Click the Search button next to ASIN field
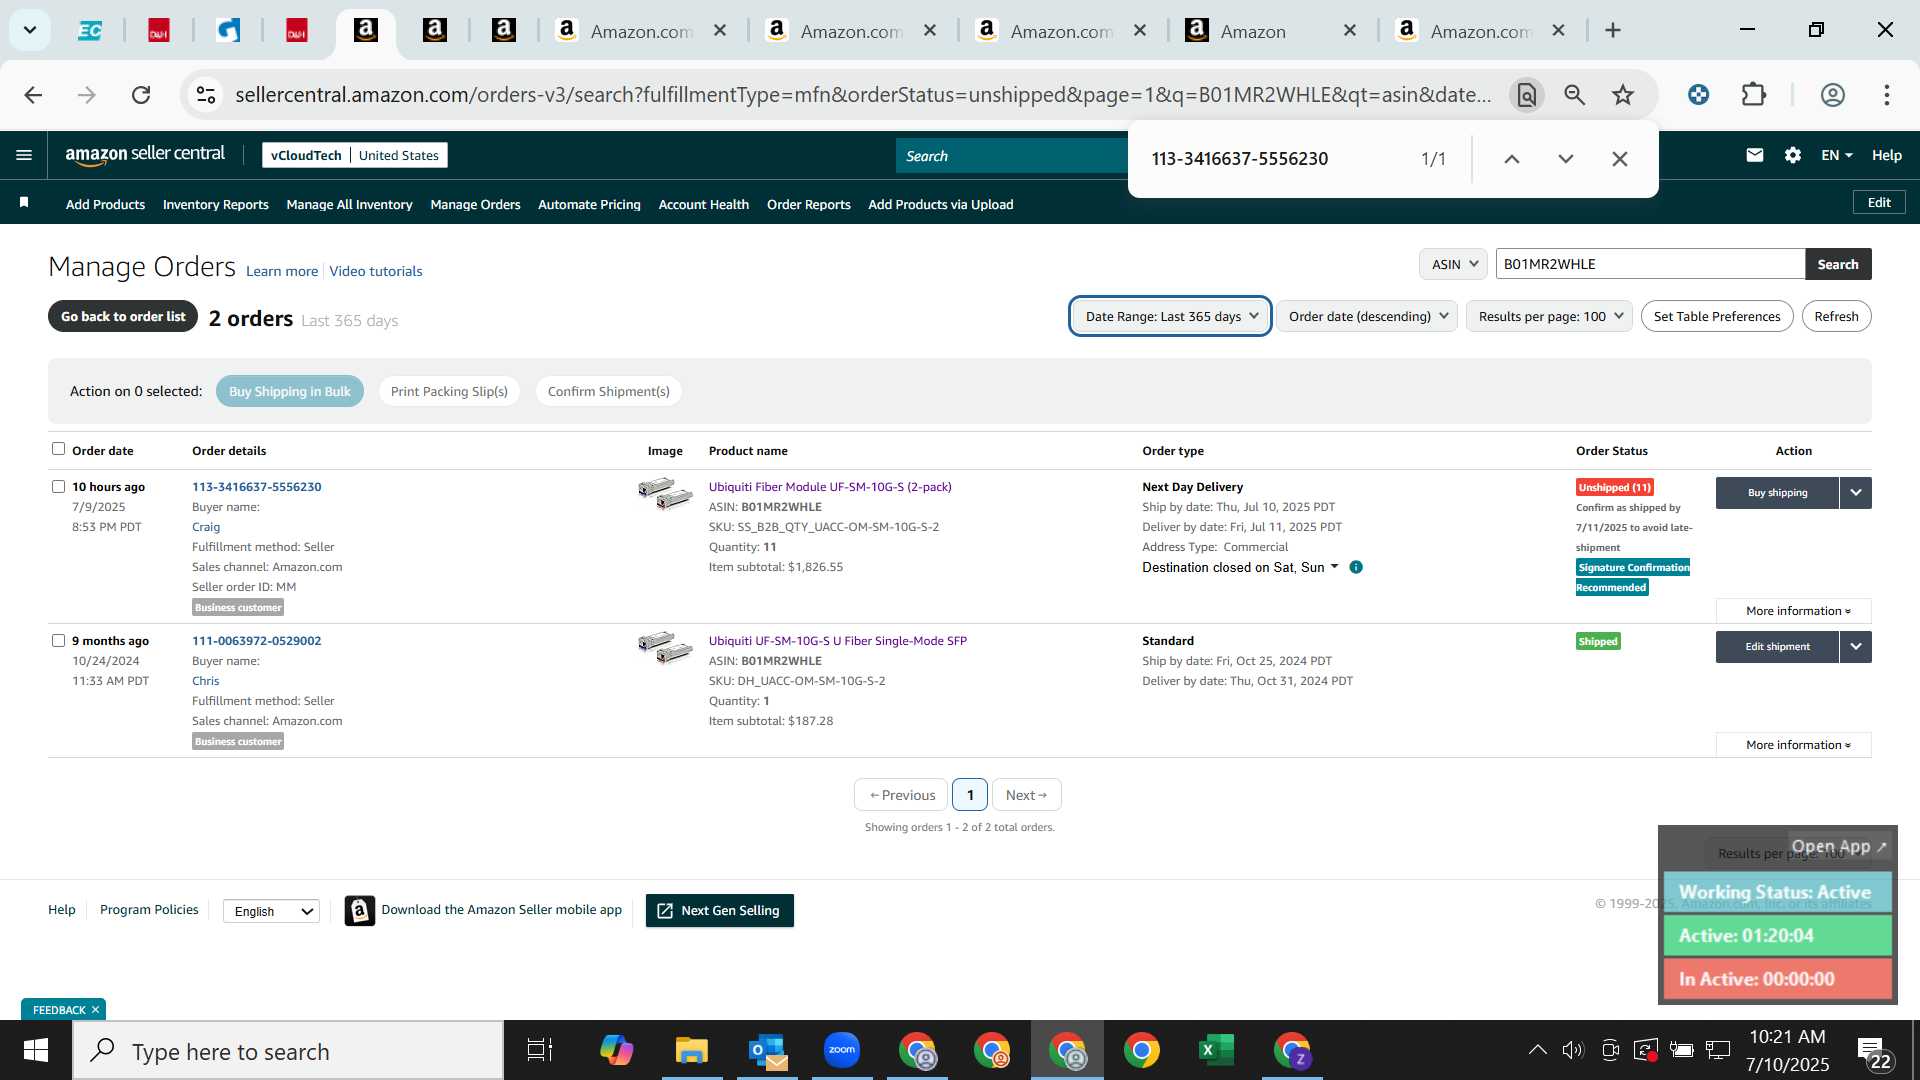Image resolution: width=1920 pixels, height=1080 pixels. [x=1838, y=264]
